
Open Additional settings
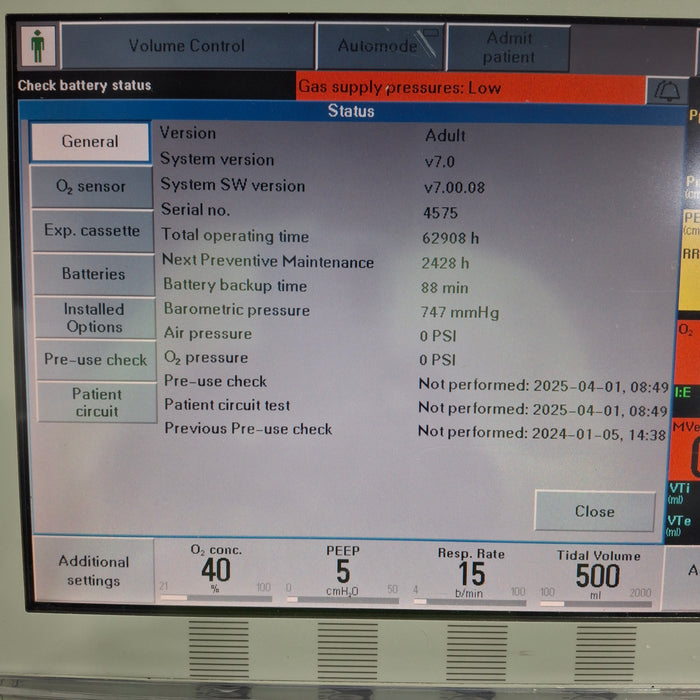94,571
